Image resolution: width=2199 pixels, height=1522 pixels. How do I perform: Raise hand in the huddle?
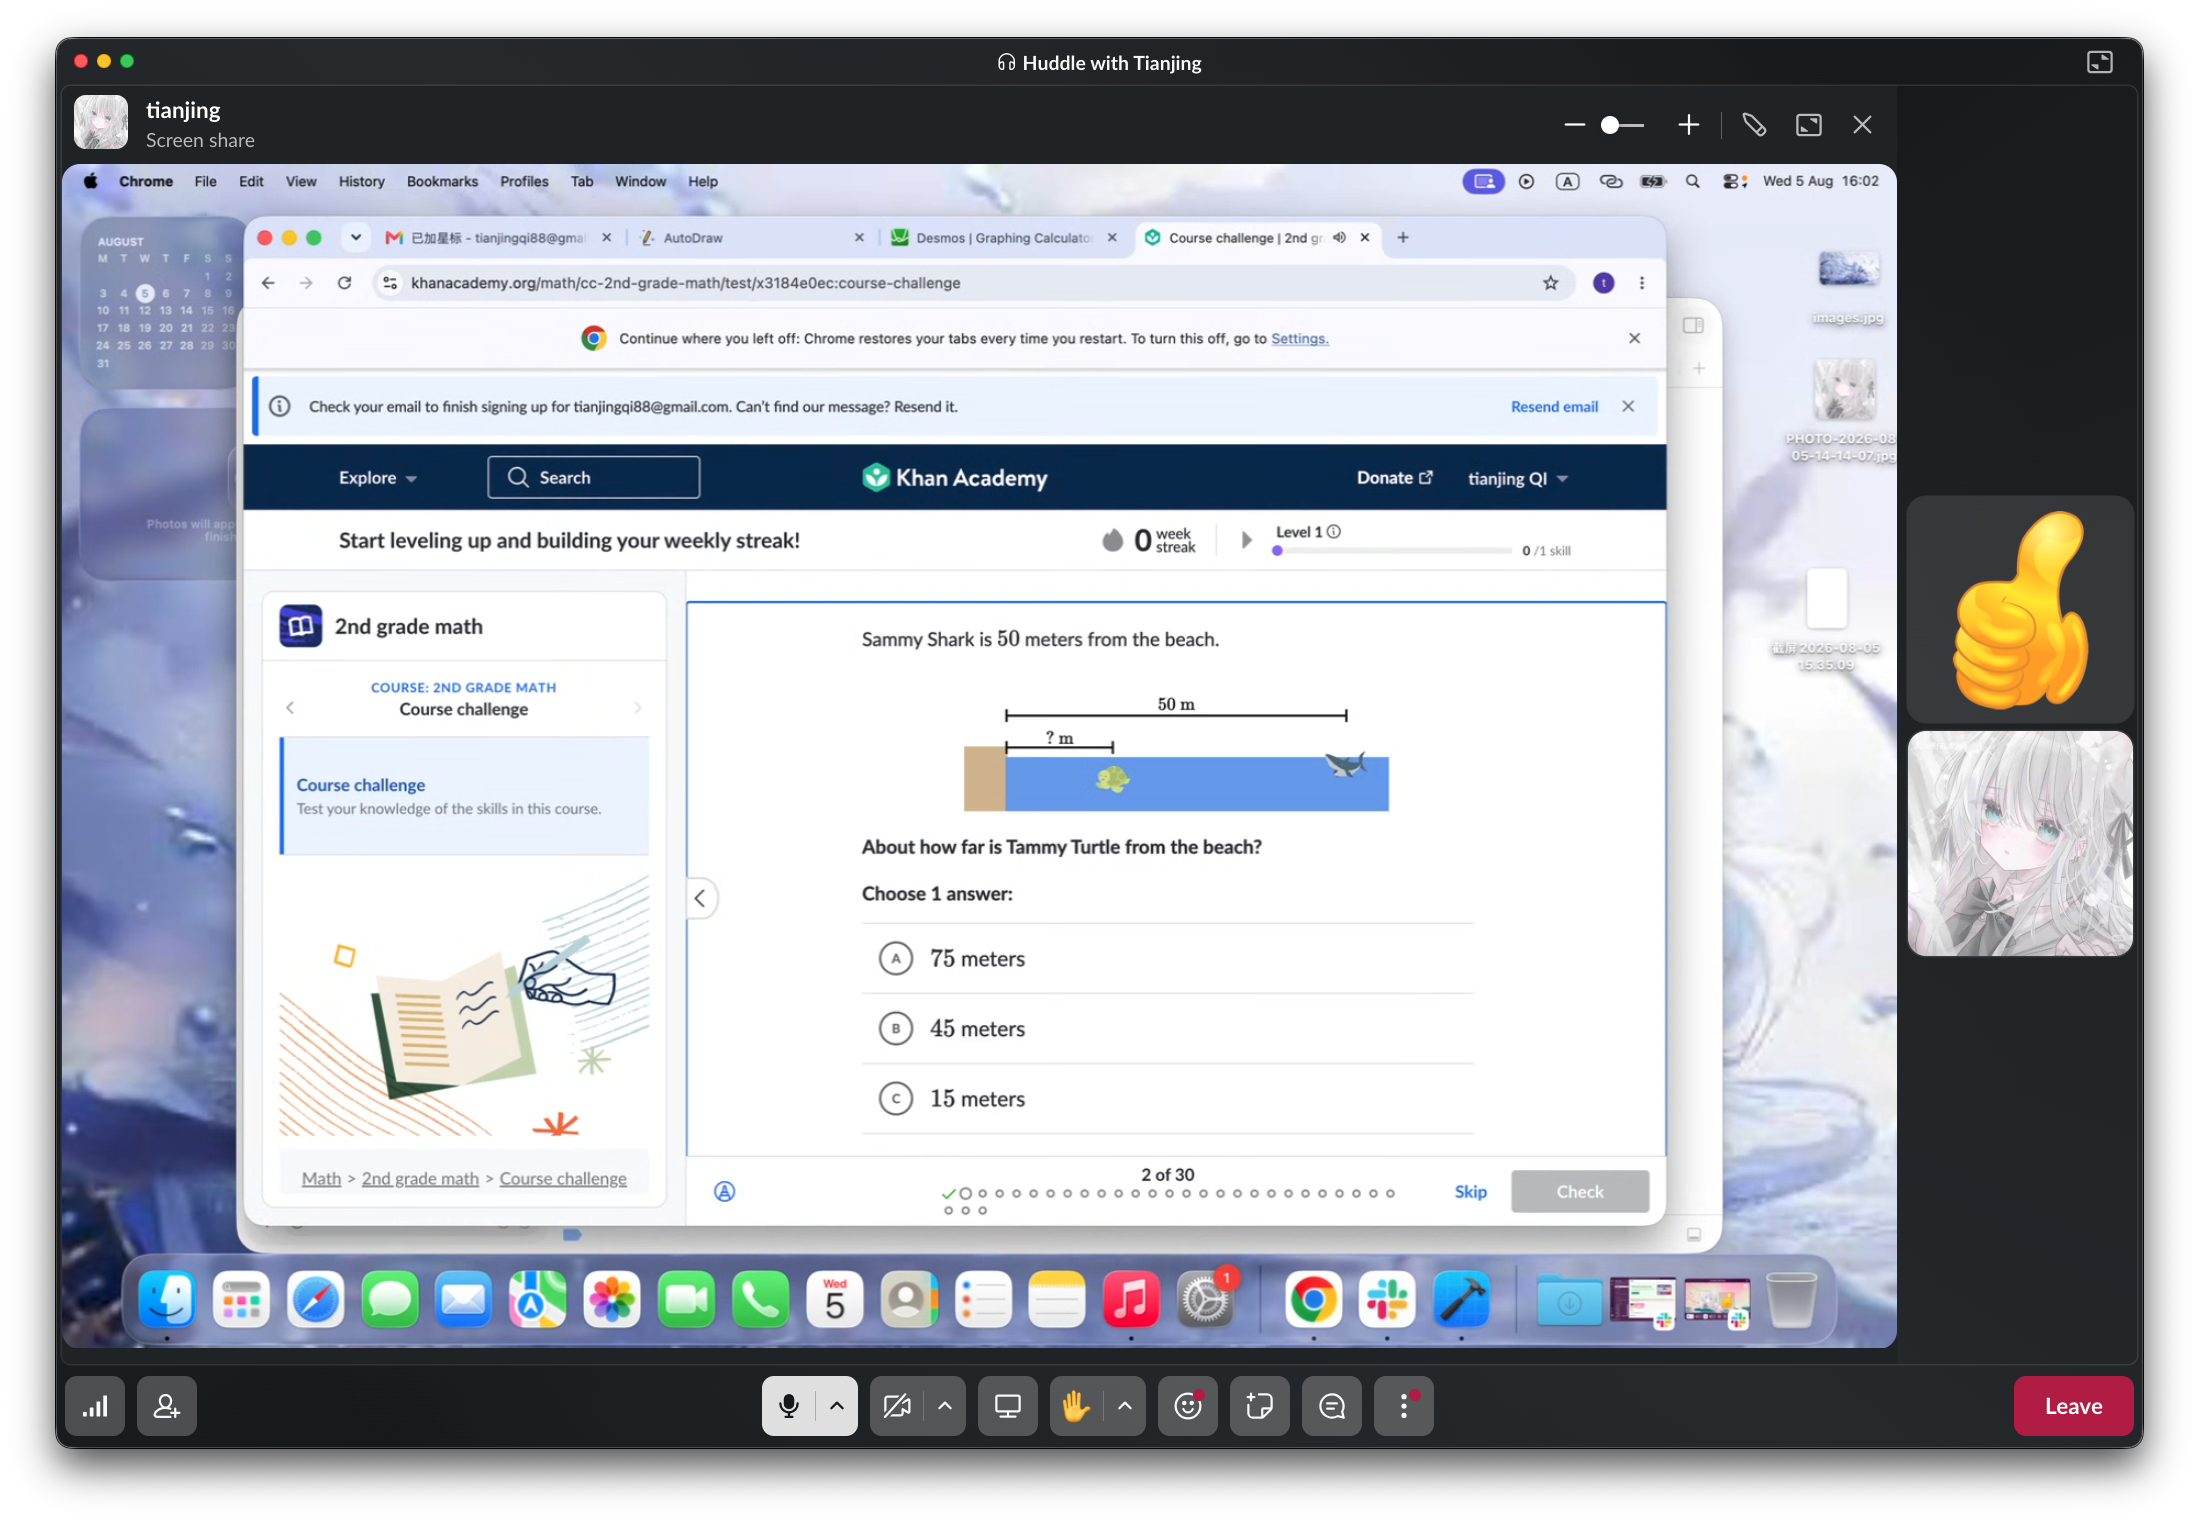pos(1075,1406)
